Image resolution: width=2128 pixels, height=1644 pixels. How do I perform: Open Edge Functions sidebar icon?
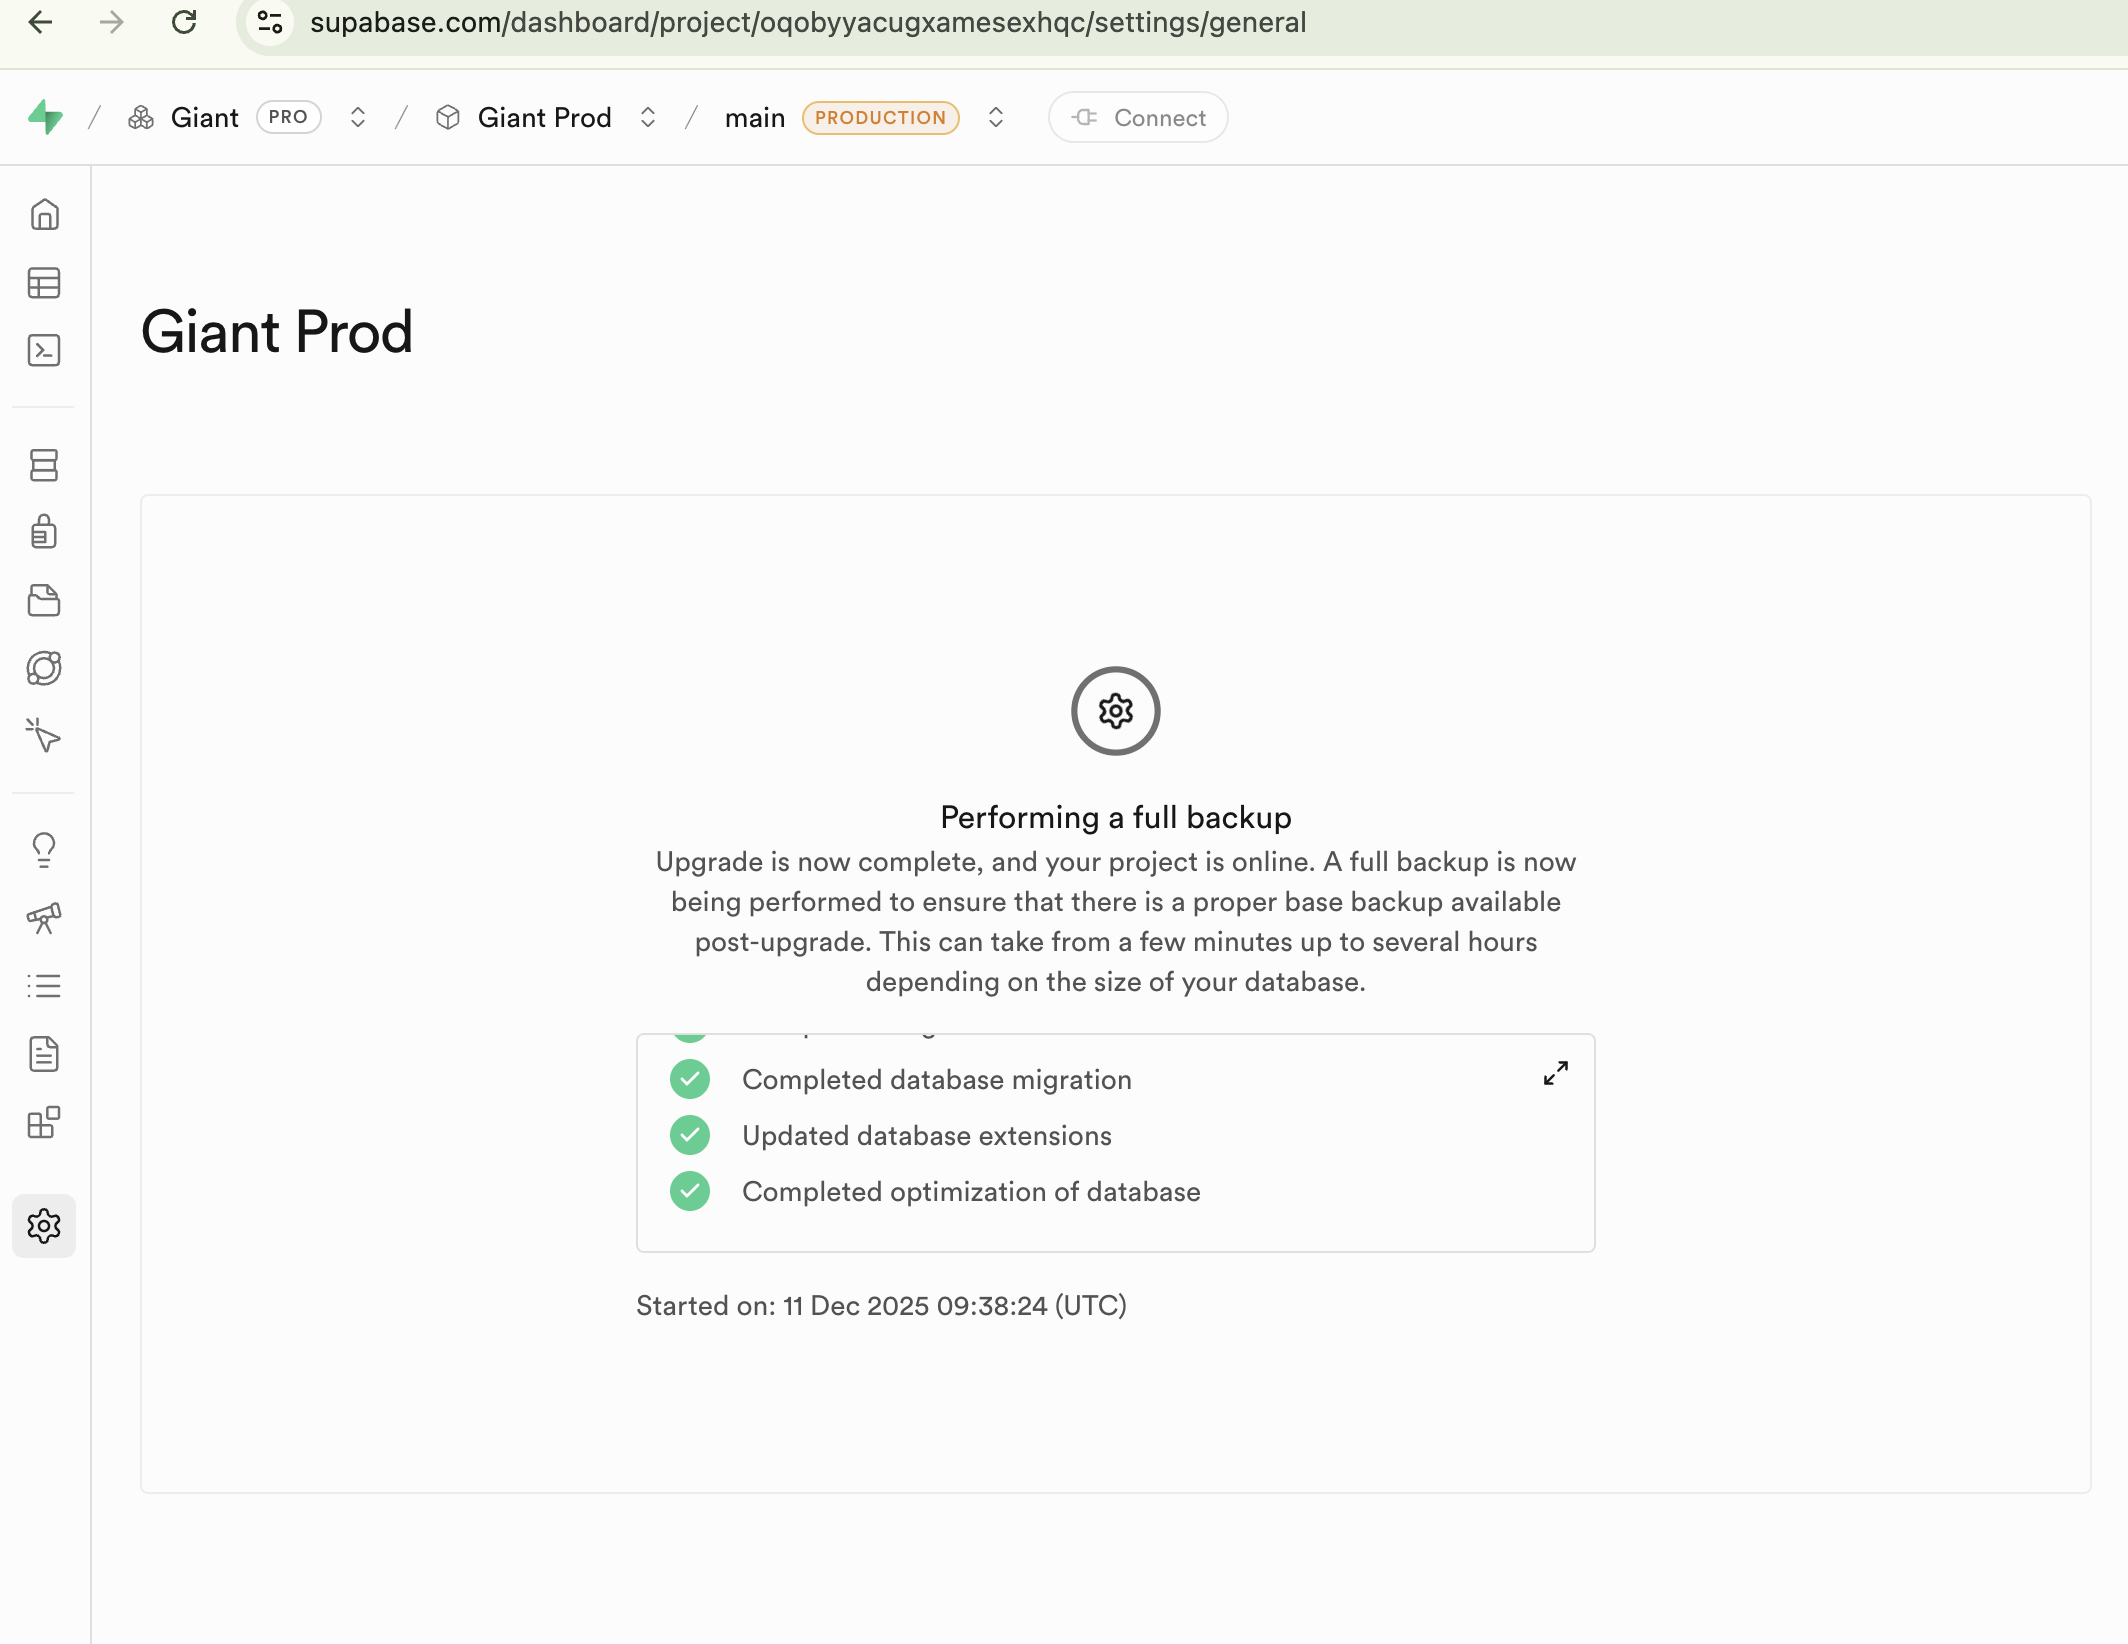pos(44,668)
